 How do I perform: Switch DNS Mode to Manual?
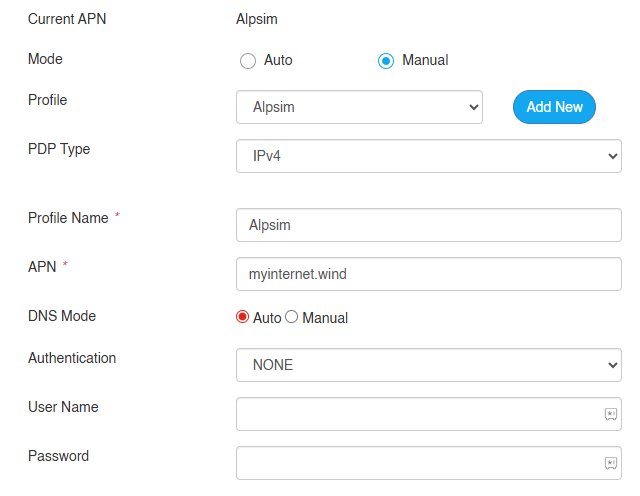point(292,317)
